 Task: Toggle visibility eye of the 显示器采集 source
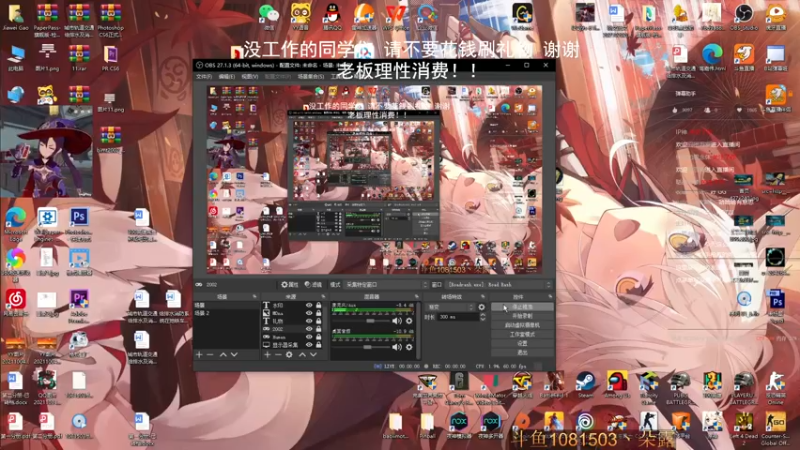pyautogui.click(x=309, y=345)
